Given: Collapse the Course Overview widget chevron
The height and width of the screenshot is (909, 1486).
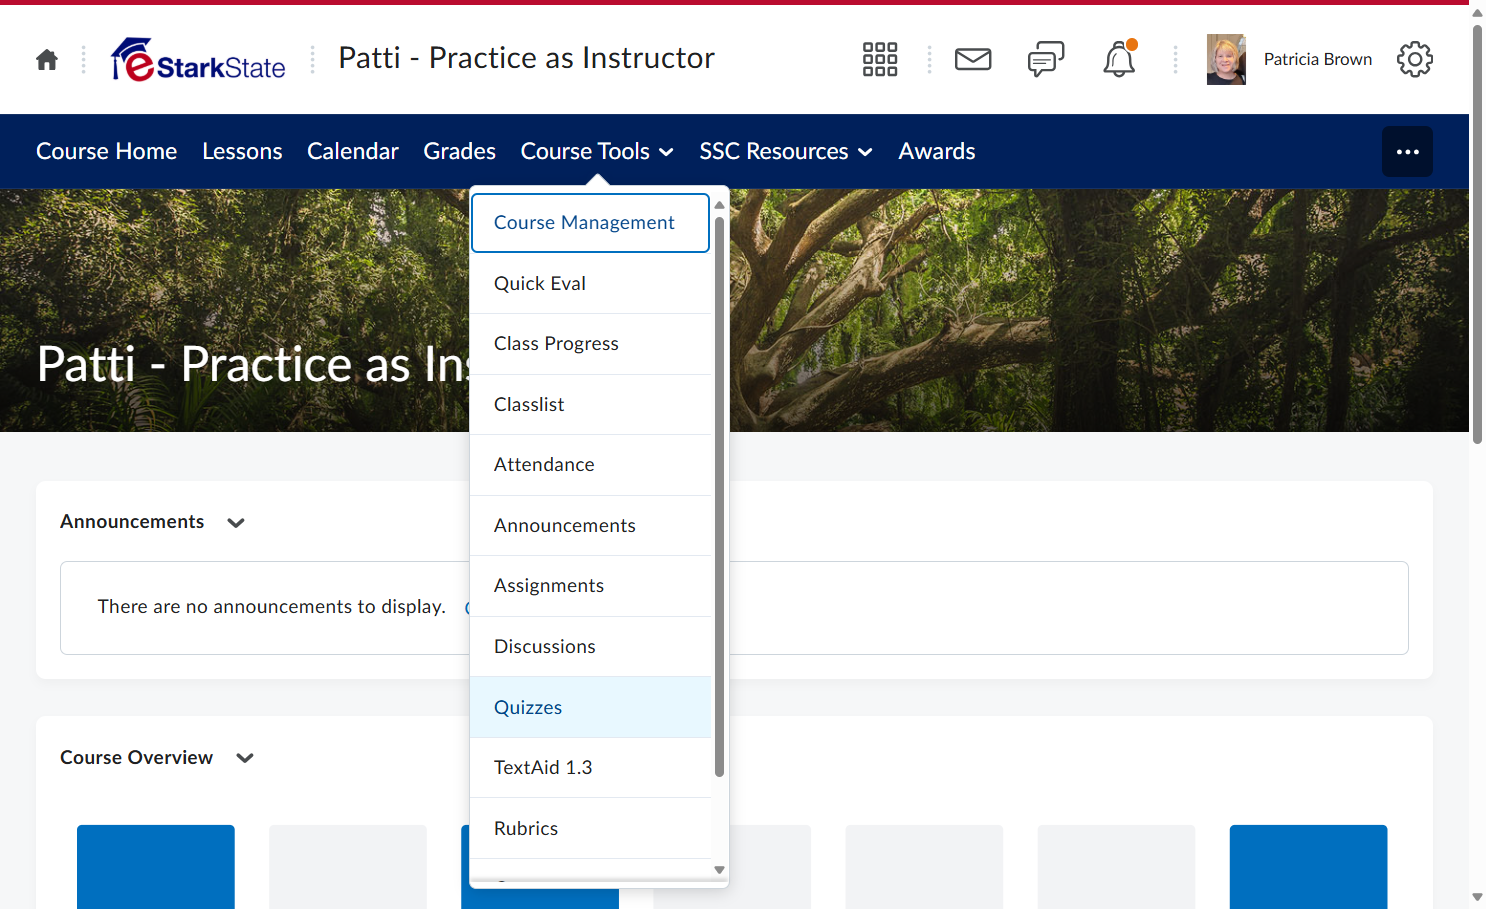Looking at the screenshot, I should click(245, 758).
